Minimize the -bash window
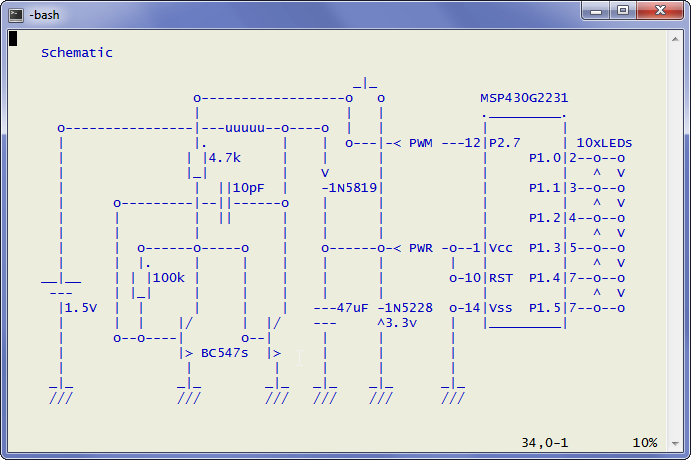This screenshot has width=691, height=460. tap(596, 11)
